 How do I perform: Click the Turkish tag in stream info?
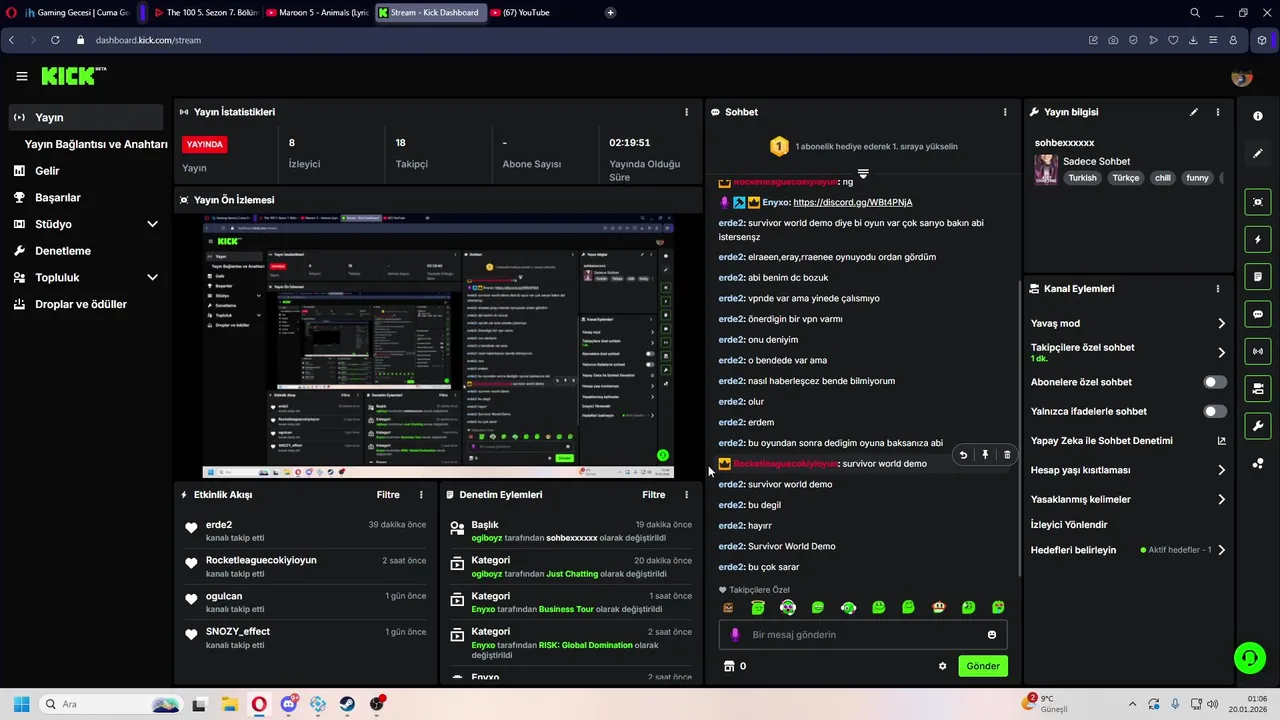tap(1082, 178)
